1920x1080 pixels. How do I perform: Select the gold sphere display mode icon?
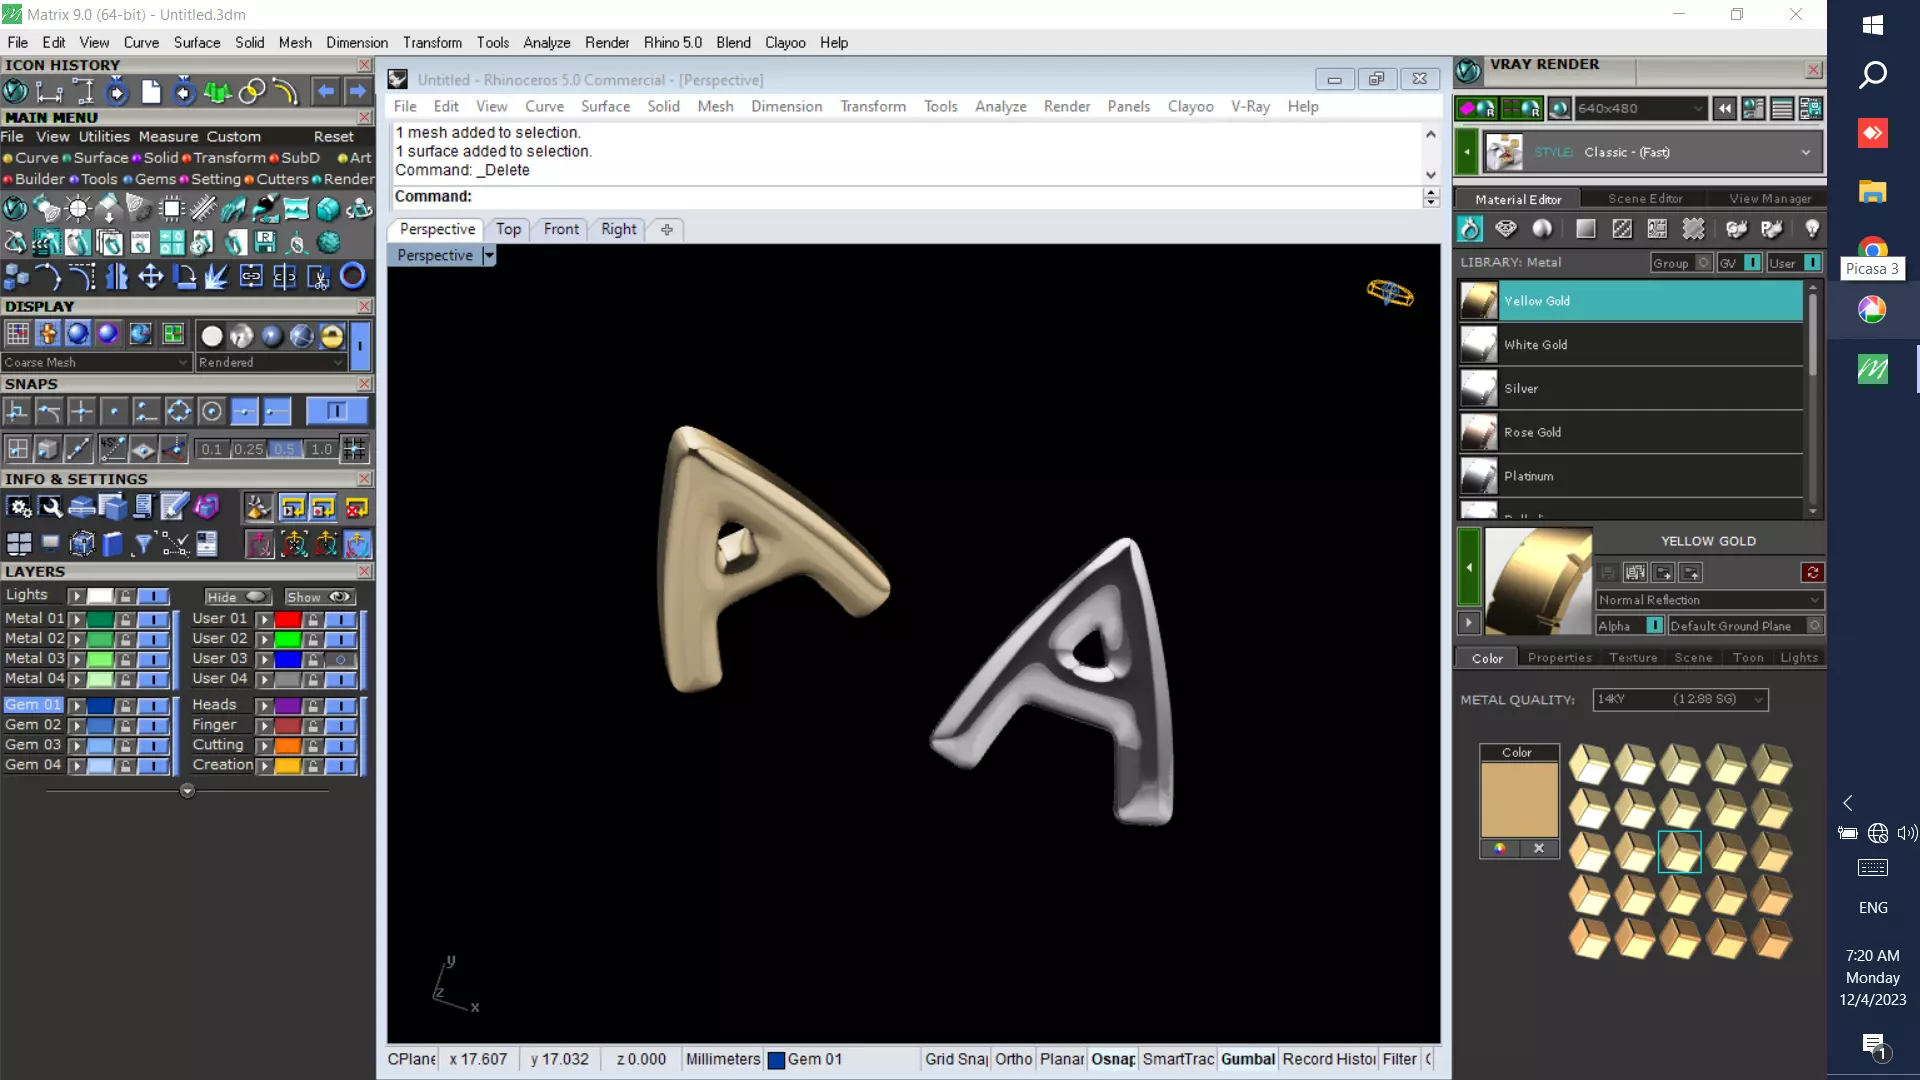pos(332,335)
